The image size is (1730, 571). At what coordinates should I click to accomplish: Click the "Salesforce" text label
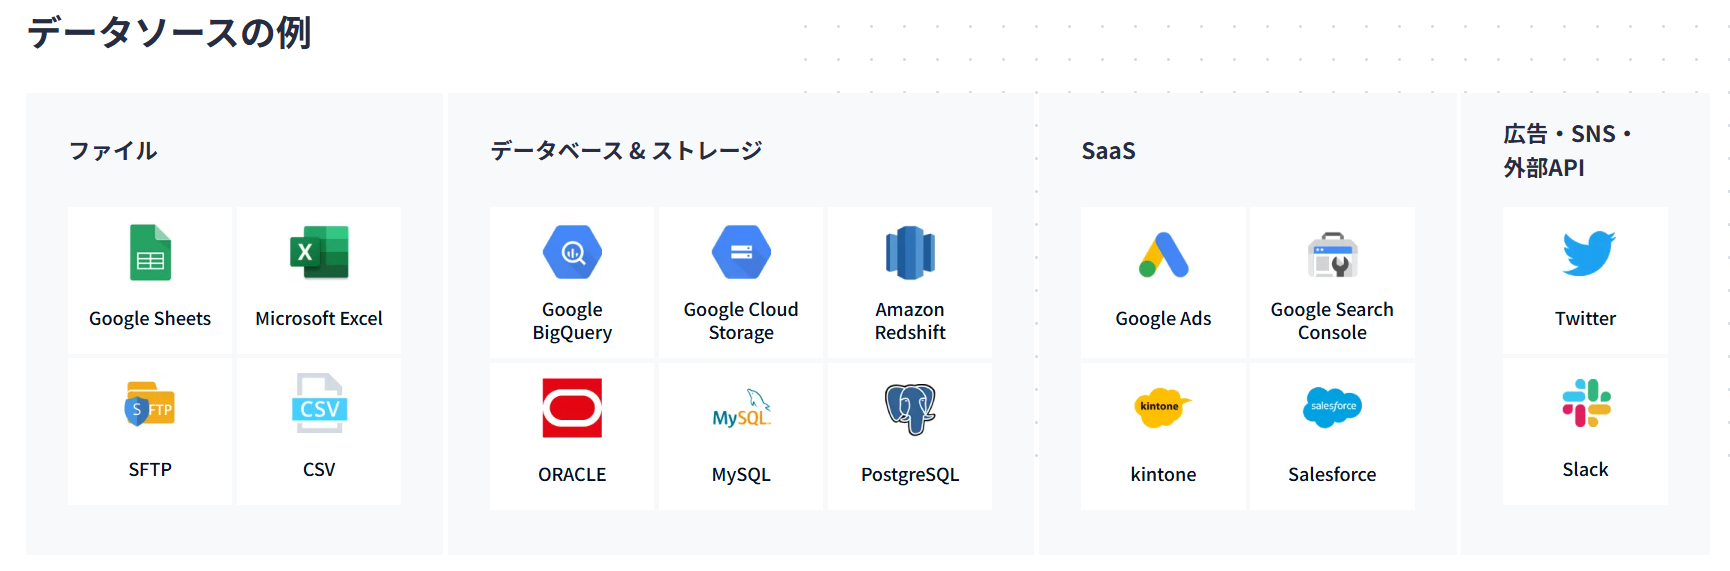[1332, 475]
